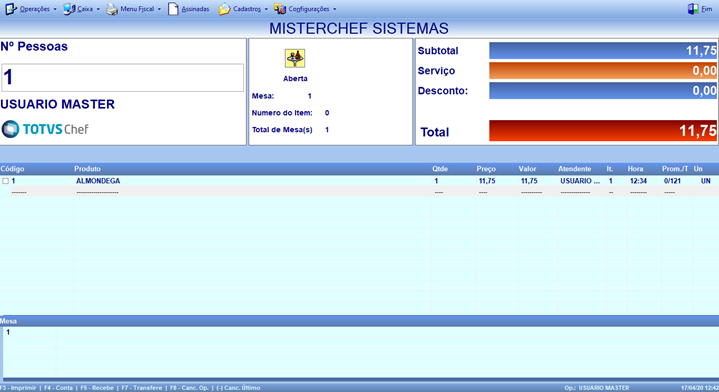This screenshot has height=392, width=719.
Task: Expand the Configurações dropdown arrow
Action: coord(335,9)
